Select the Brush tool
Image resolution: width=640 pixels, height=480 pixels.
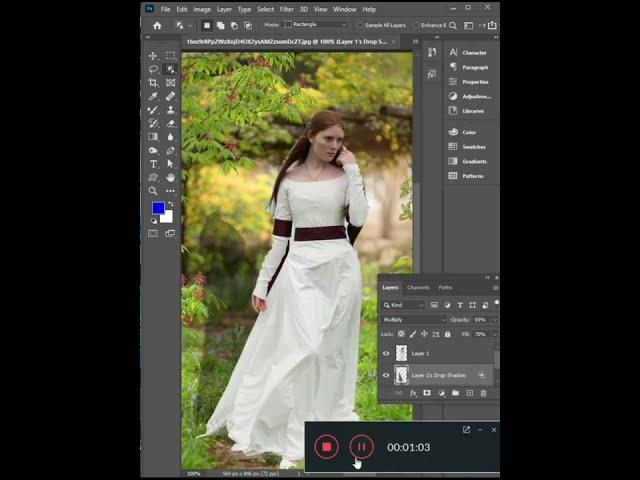[x=153, y=110]
